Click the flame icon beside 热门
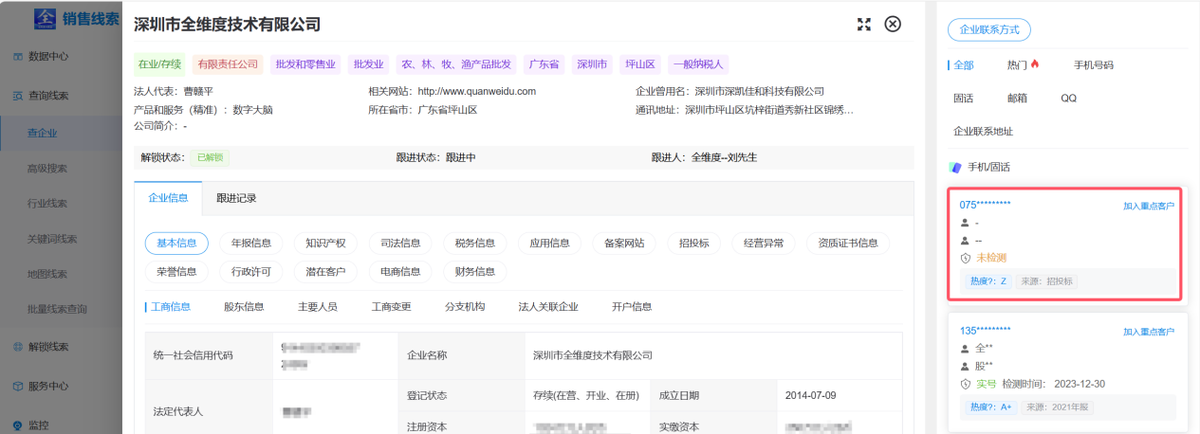1200x434 pixels. (x=1035, y=65)
